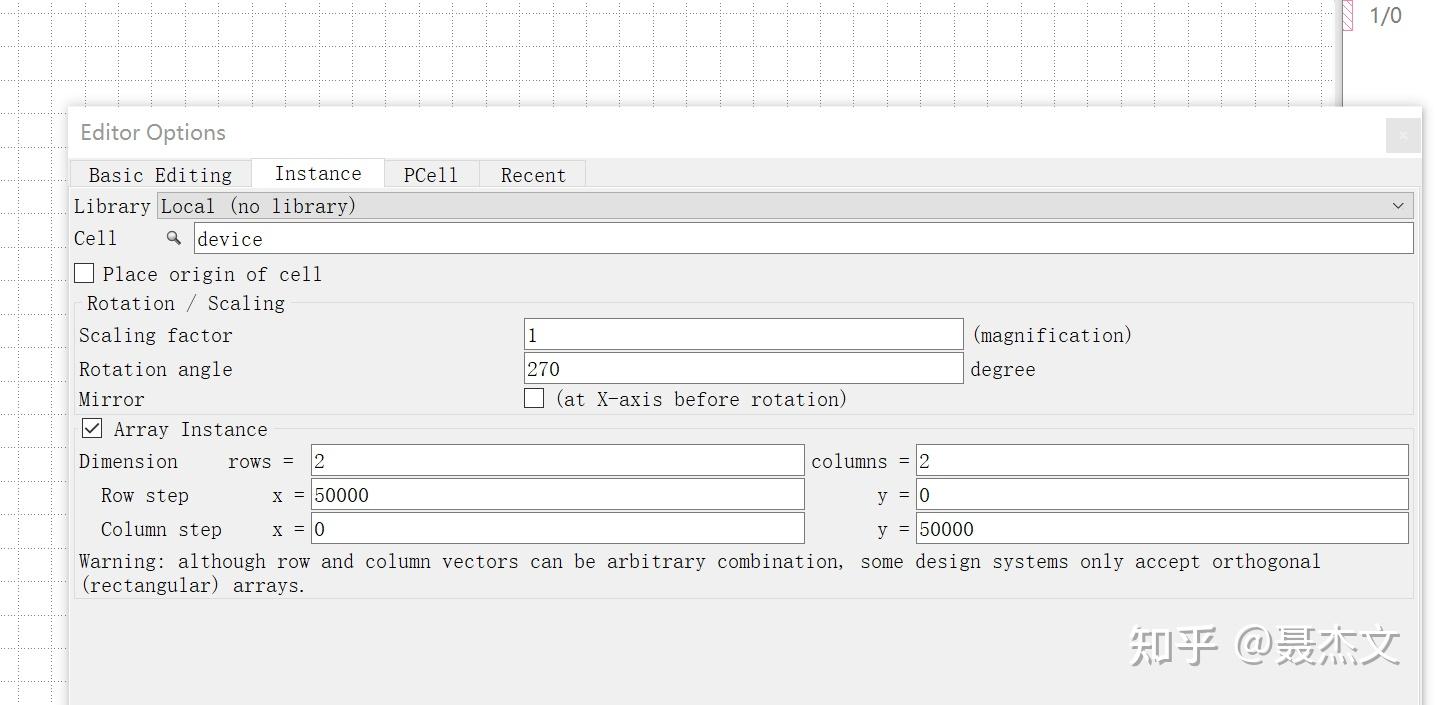1437x705 pixels.
Task: Click the rows dimension field
Action: coord(557,461)
